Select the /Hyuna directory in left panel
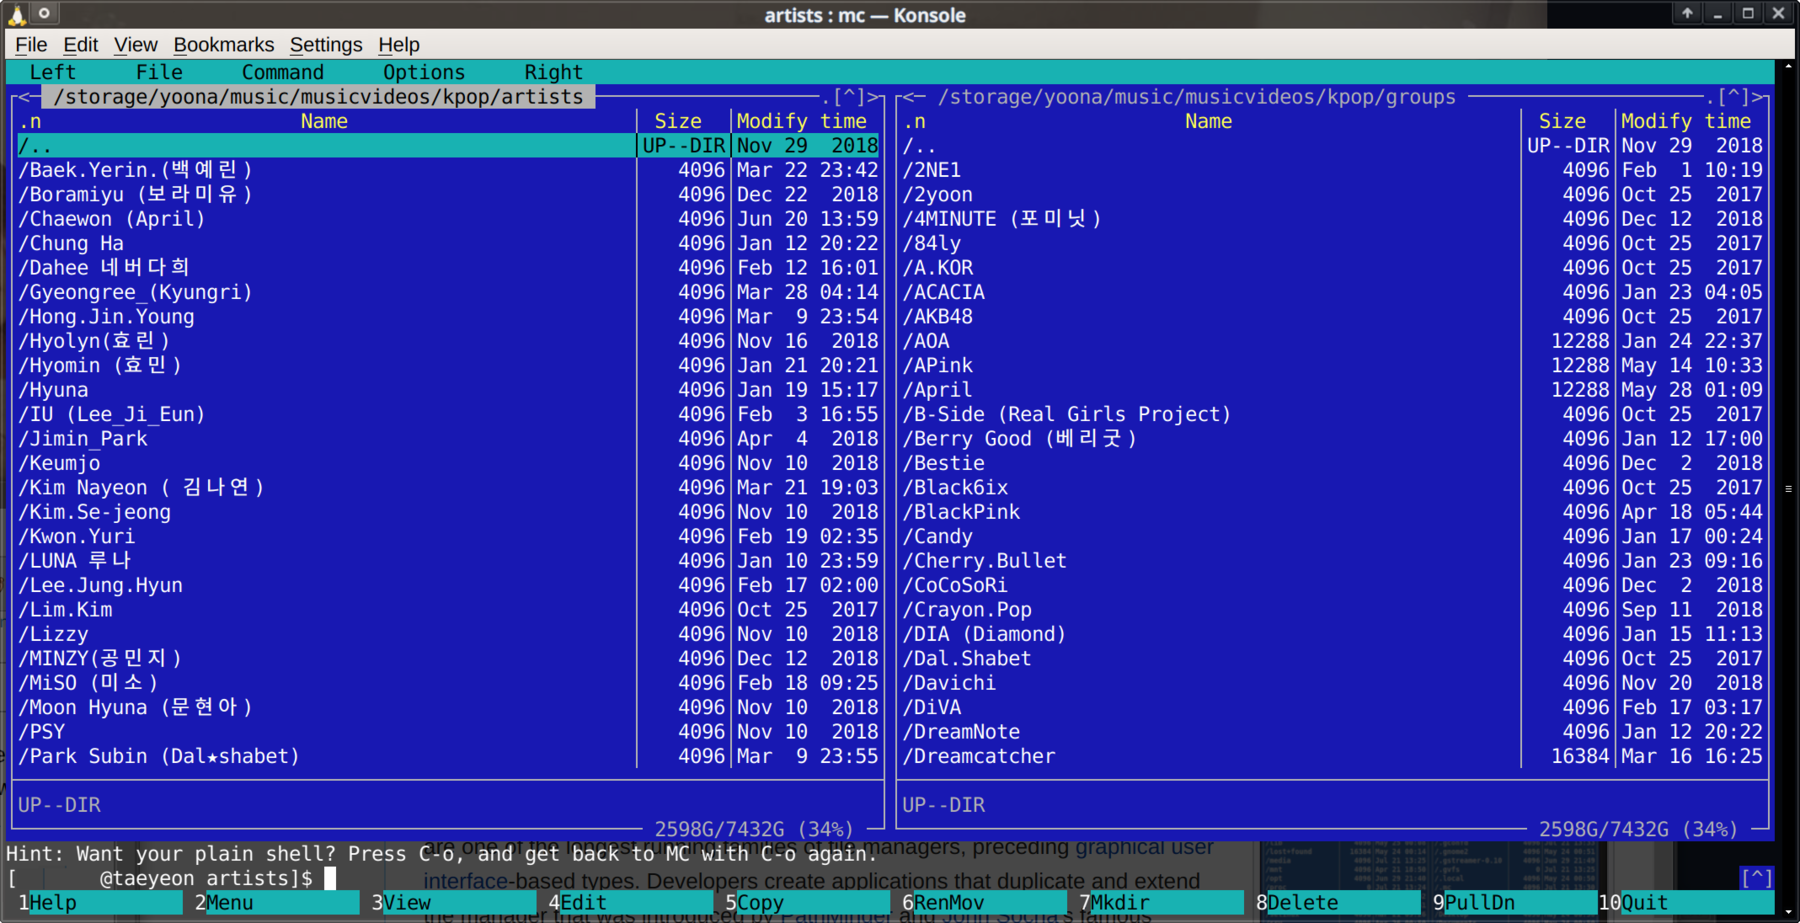This screenshot has height=923, width=1800. pos(53,390)
